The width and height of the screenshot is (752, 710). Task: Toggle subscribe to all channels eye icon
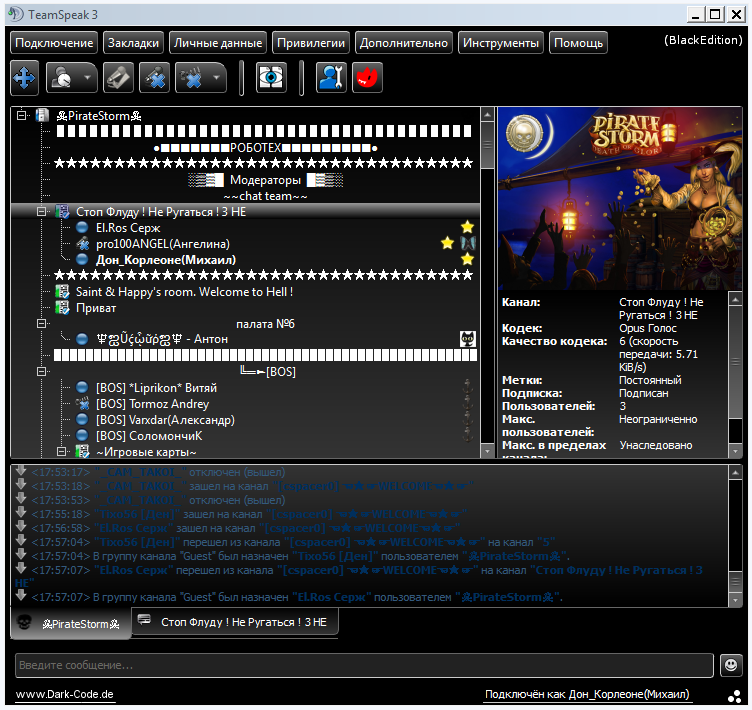[271, 78]
